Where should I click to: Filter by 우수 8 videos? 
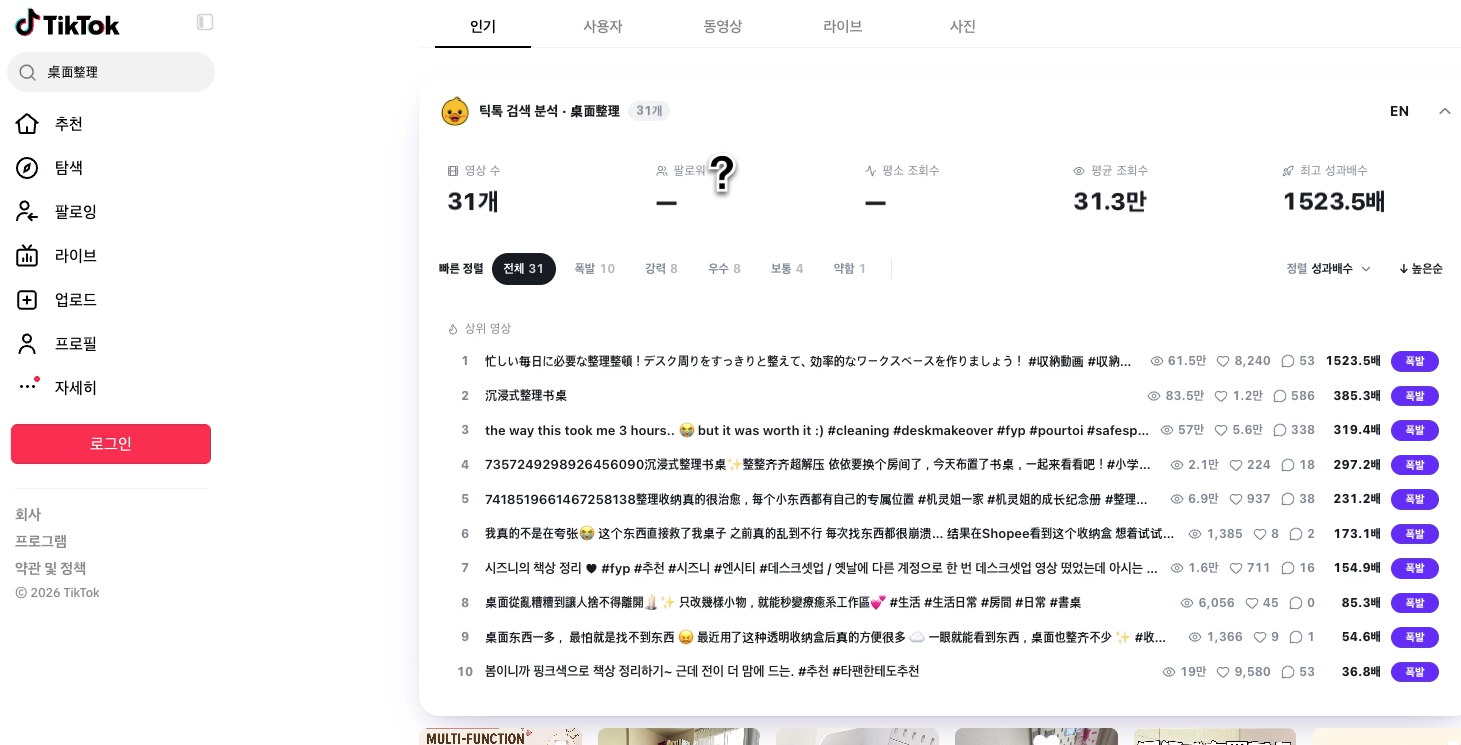click(x=724, y=269)
